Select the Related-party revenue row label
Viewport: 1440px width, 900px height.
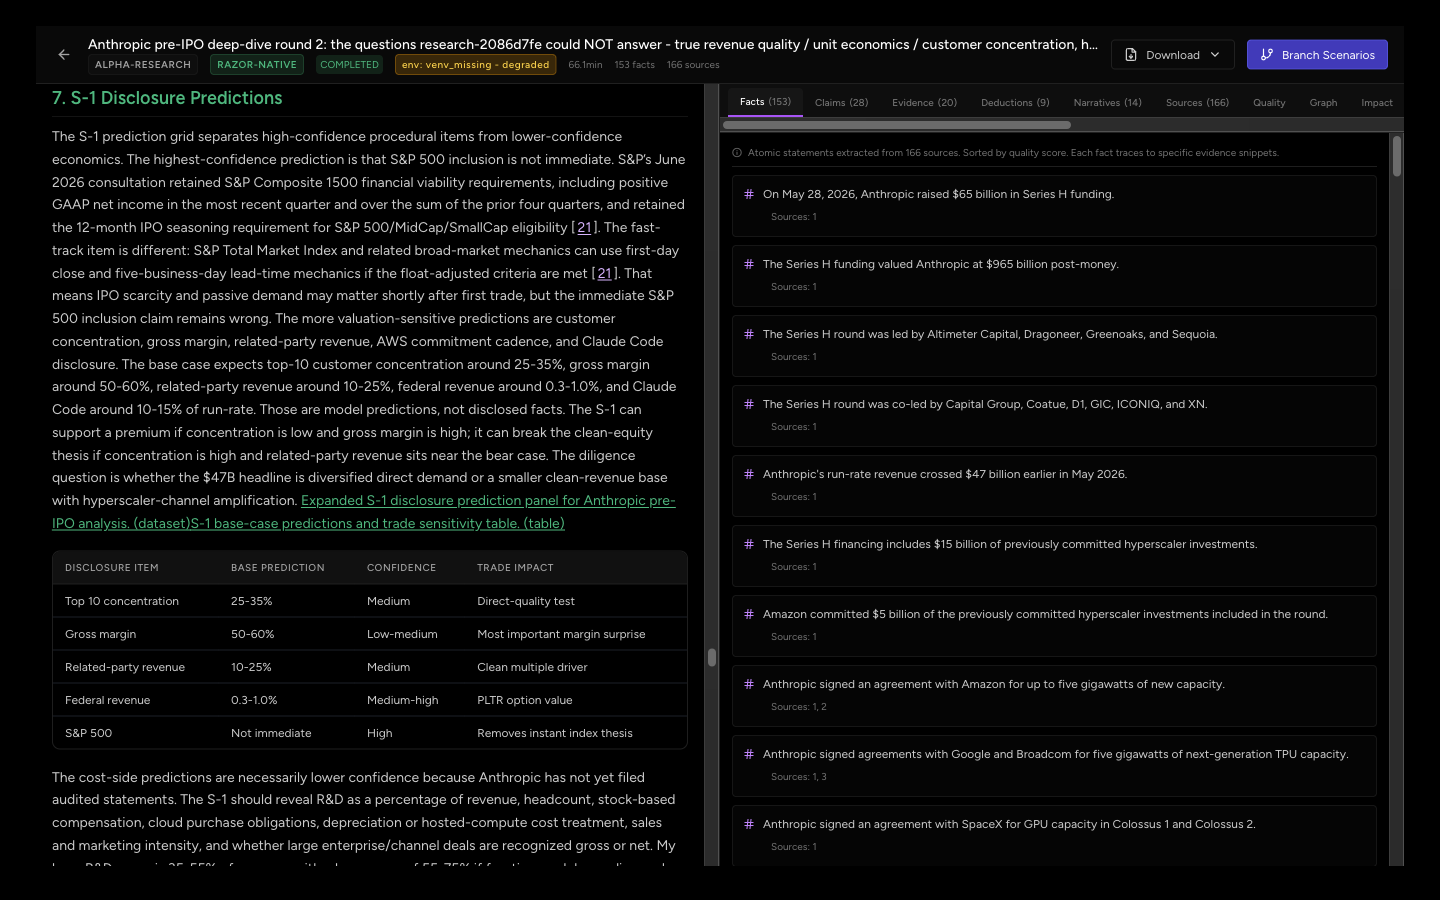pyautogui.click(x=125, y=667)
